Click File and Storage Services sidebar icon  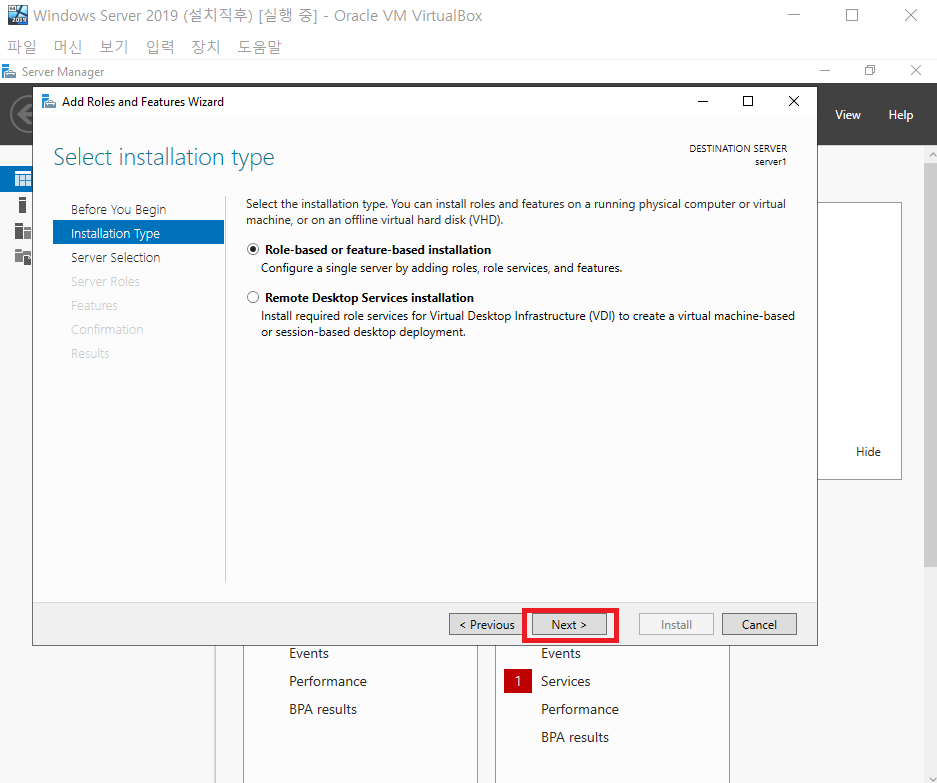click(23, 256)
